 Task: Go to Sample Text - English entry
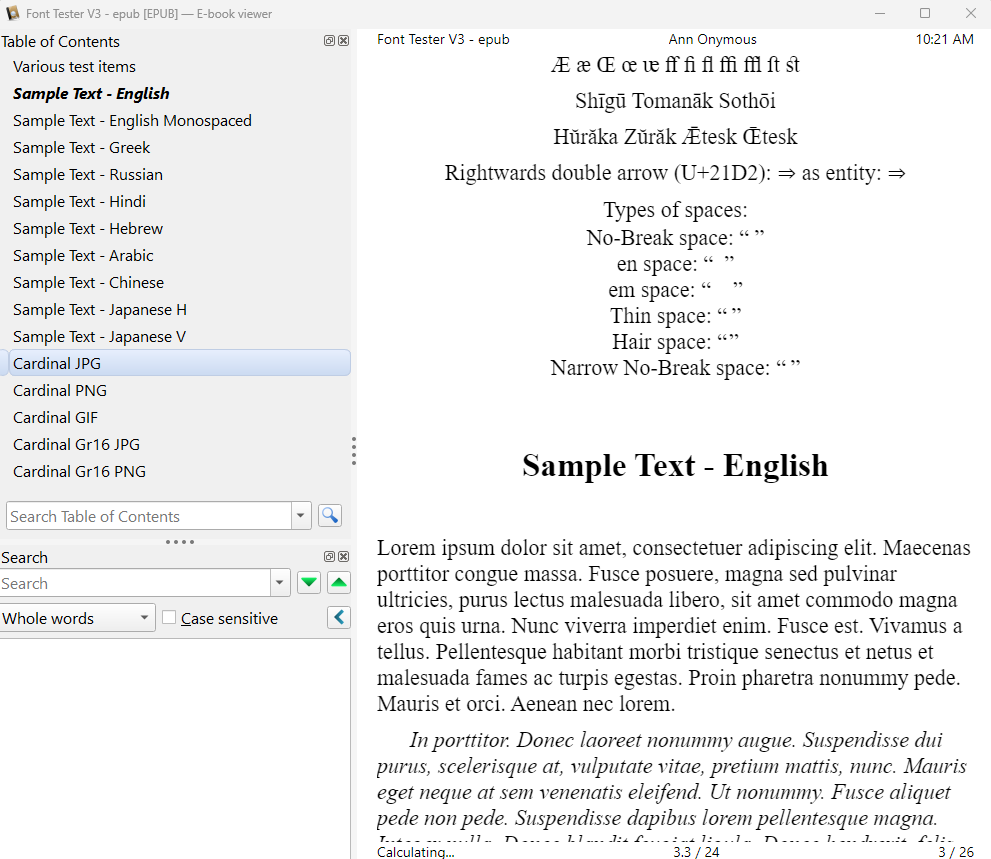point(92,94)
